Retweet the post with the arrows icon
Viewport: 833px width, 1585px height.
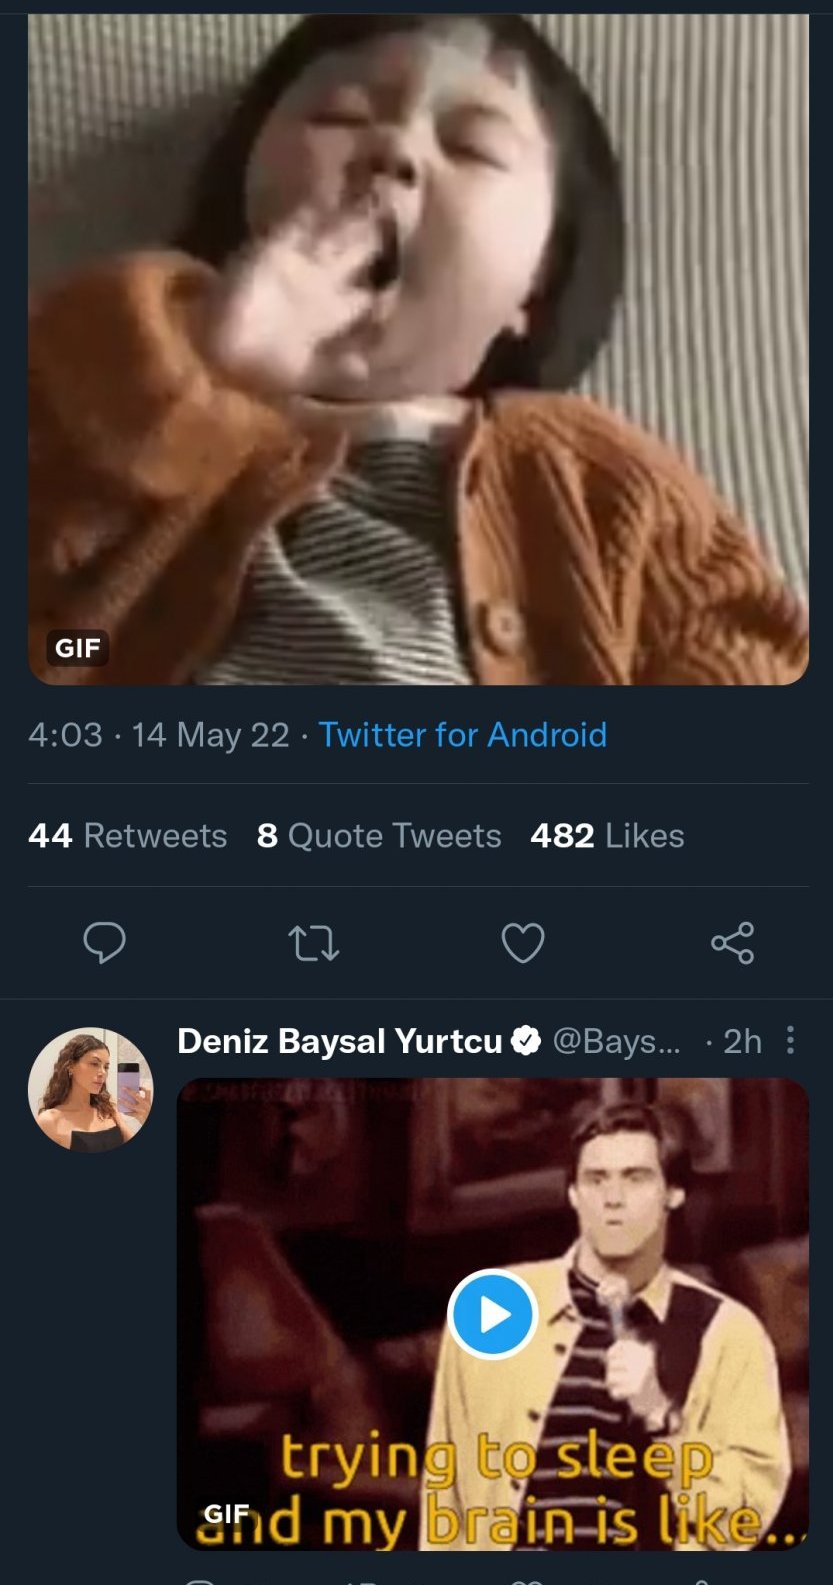pos(313,942)
